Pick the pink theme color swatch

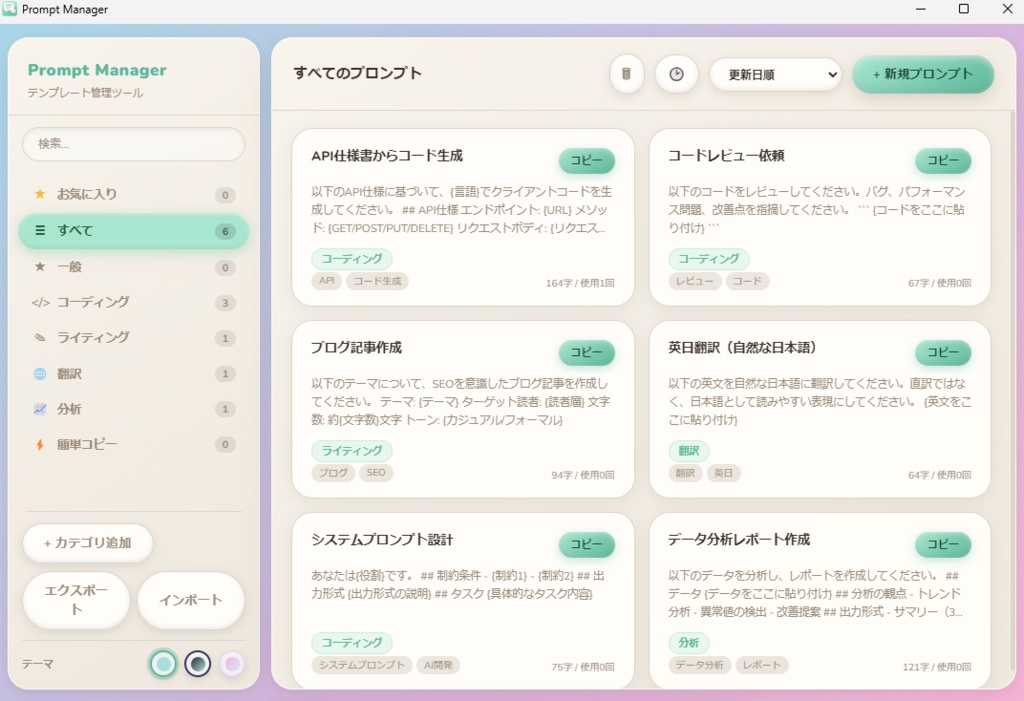point(235,663)
